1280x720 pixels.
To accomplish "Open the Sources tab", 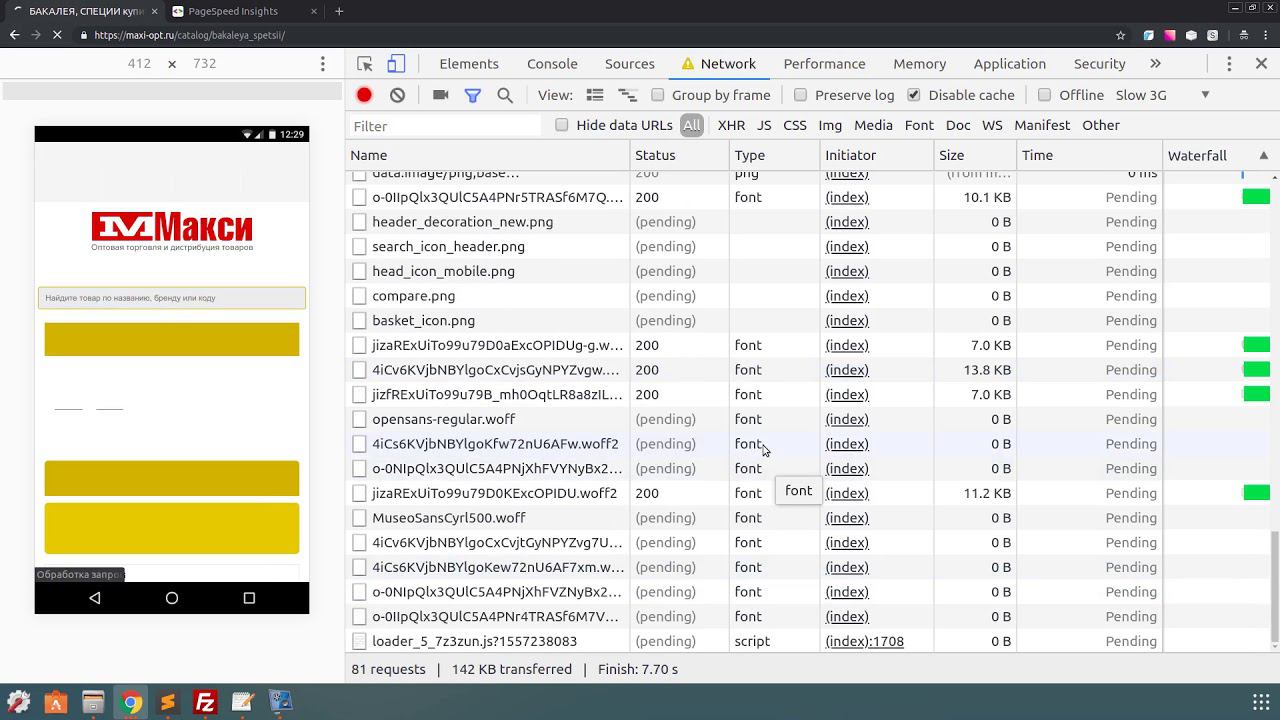I will point(630,64).
